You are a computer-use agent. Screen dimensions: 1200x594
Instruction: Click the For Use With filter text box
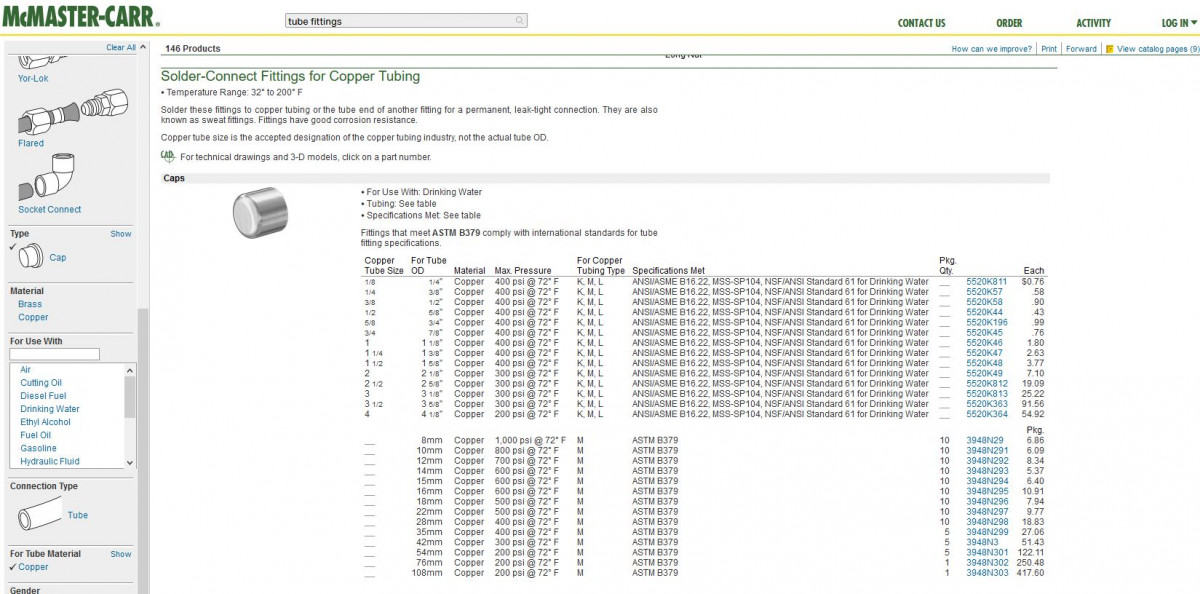[x=55, y=354]
